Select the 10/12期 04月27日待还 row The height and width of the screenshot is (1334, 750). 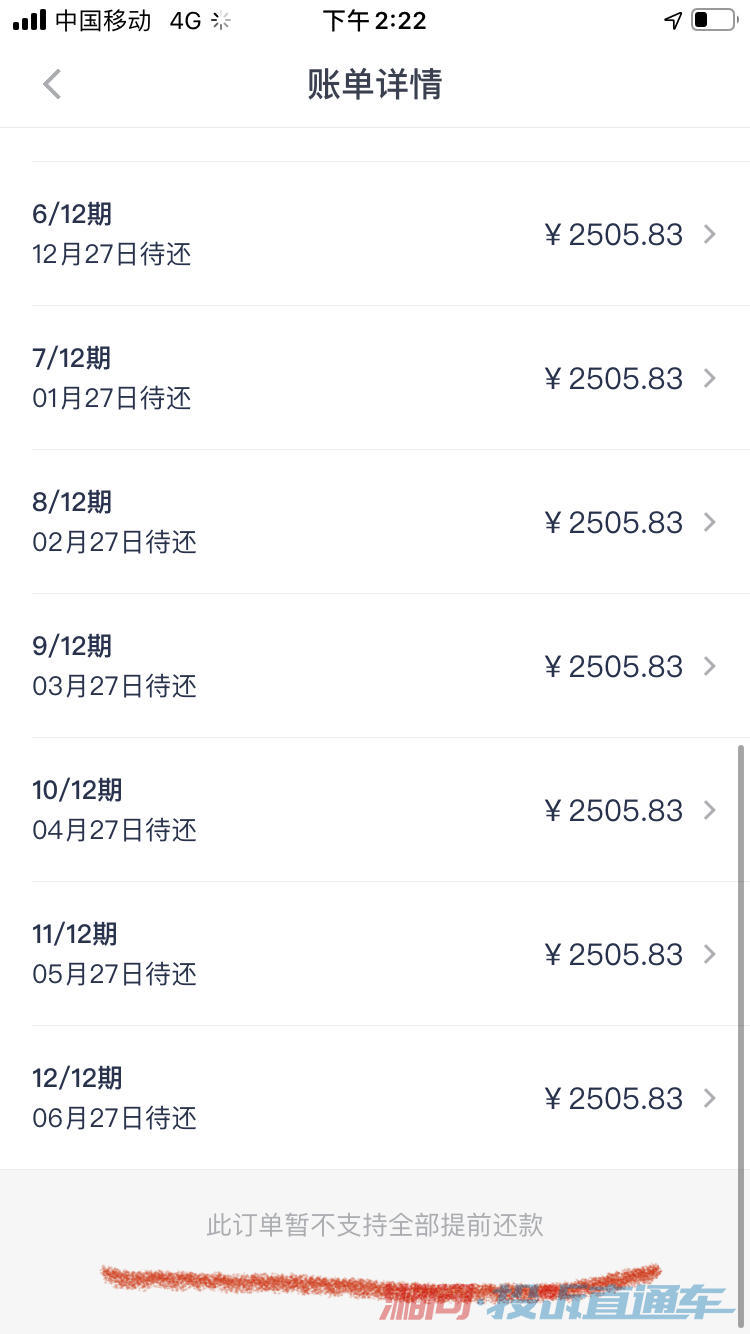click(375, 810)
